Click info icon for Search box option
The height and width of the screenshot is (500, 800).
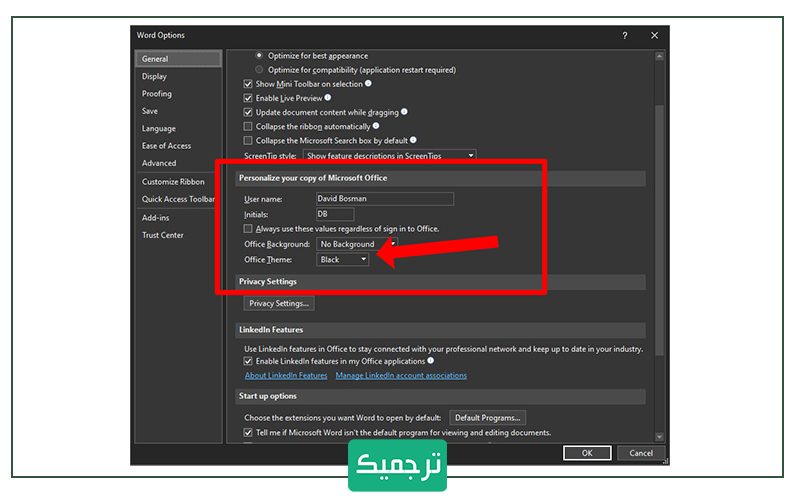click(413, 140)
